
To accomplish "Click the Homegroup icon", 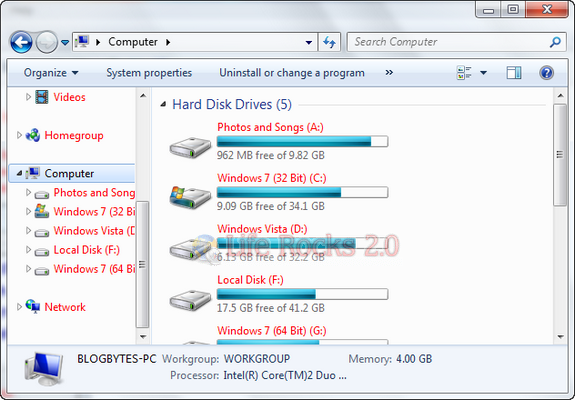I will (33, 135).
